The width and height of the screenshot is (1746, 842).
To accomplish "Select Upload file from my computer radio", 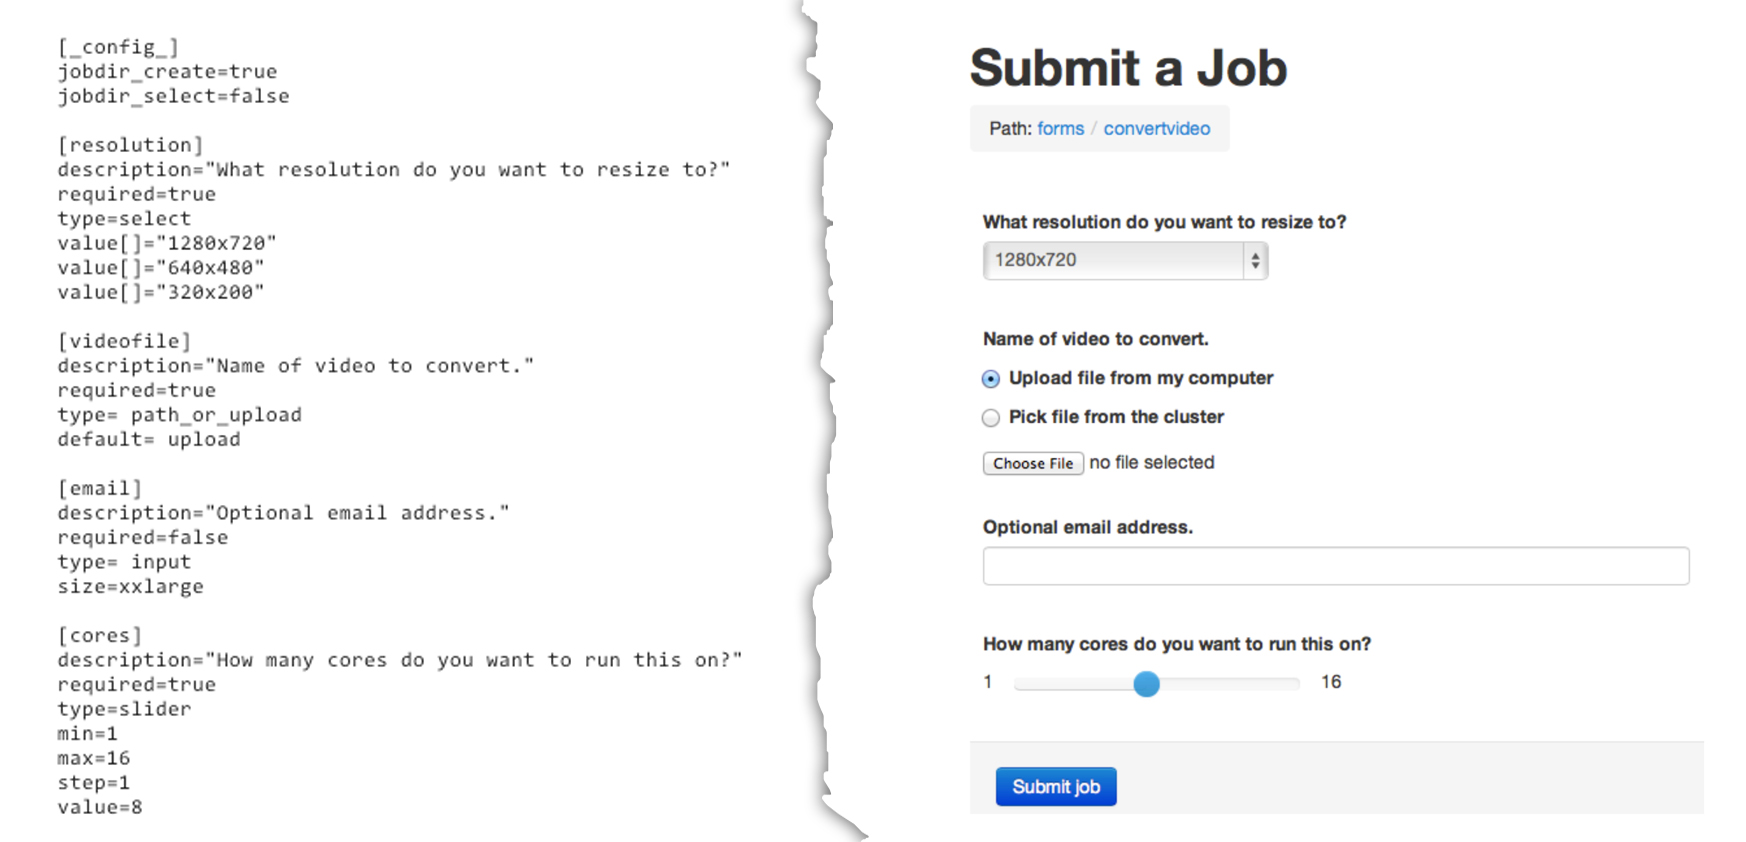I will 991,379.
